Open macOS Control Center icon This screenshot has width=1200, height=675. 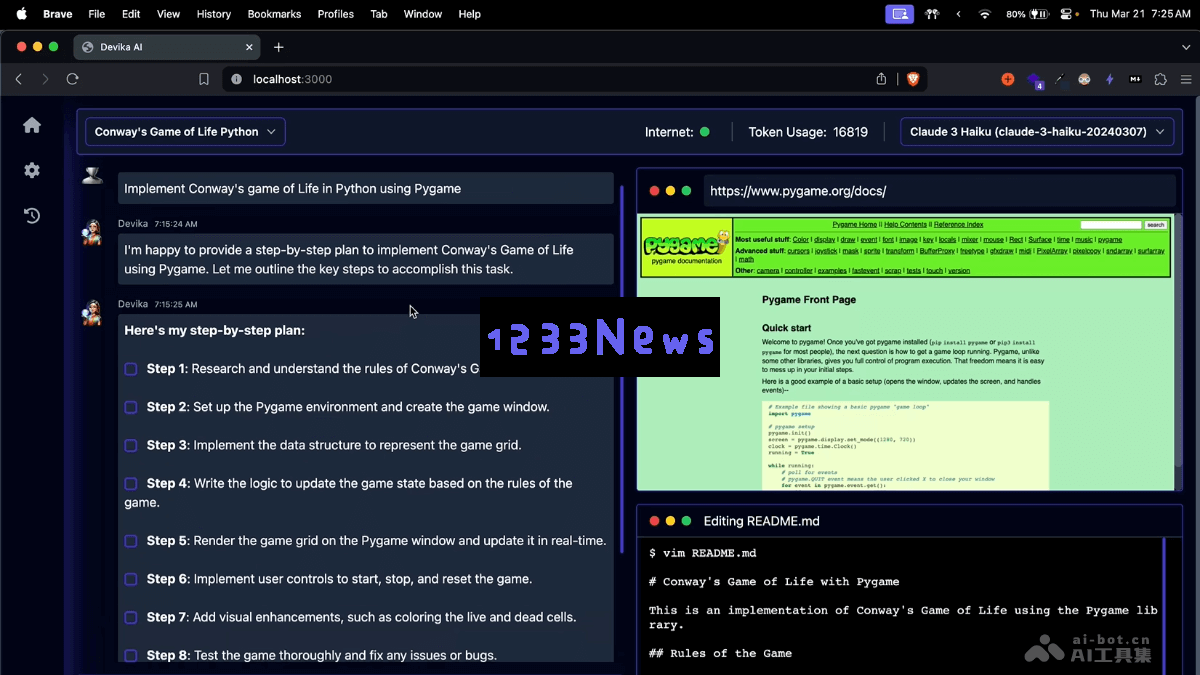point(1066,14)
